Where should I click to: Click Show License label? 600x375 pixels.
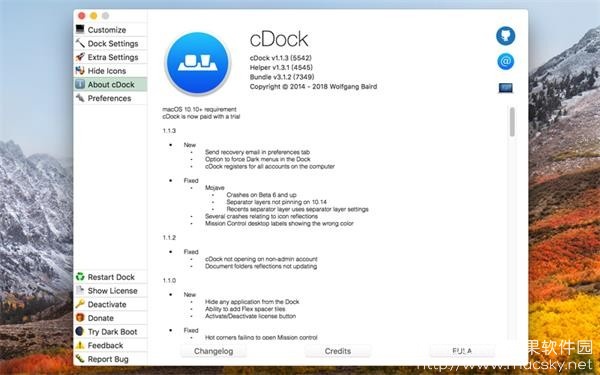112,291
